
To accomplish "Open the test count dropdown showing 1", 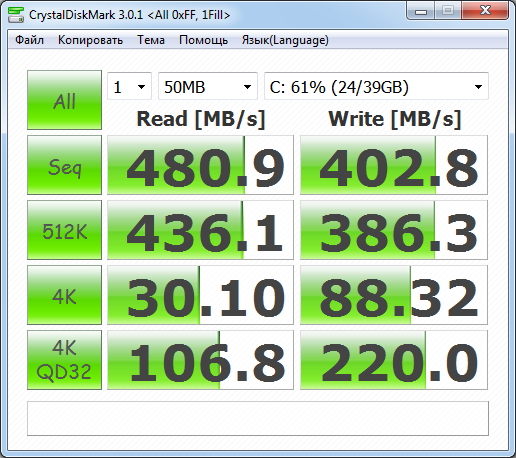I will pos(129,86).
